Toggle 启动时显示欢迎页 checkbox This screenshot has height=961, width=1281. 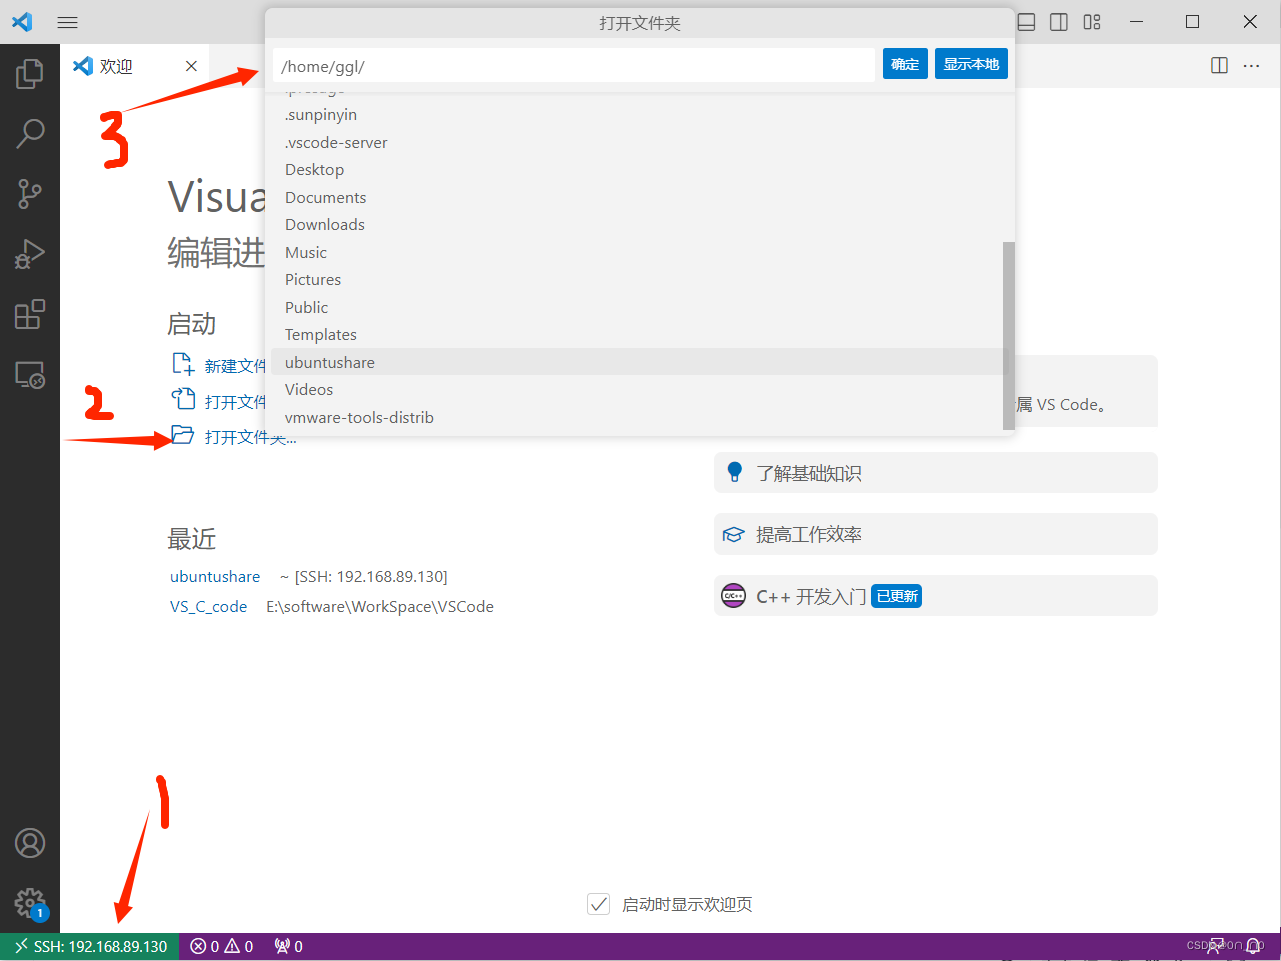(x=598, y=904)
